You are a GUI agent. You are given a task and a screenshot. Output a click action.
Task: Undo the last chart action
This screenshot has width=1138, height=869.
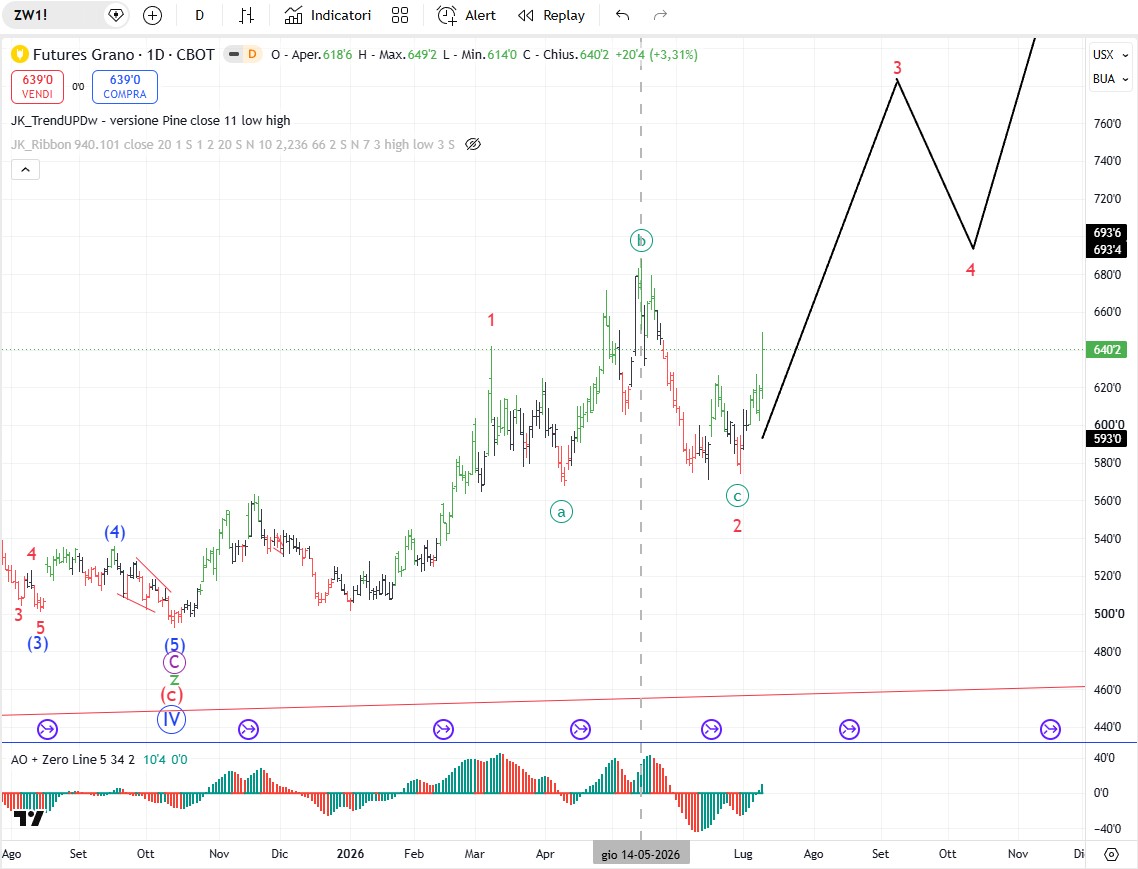click(622, 15)
